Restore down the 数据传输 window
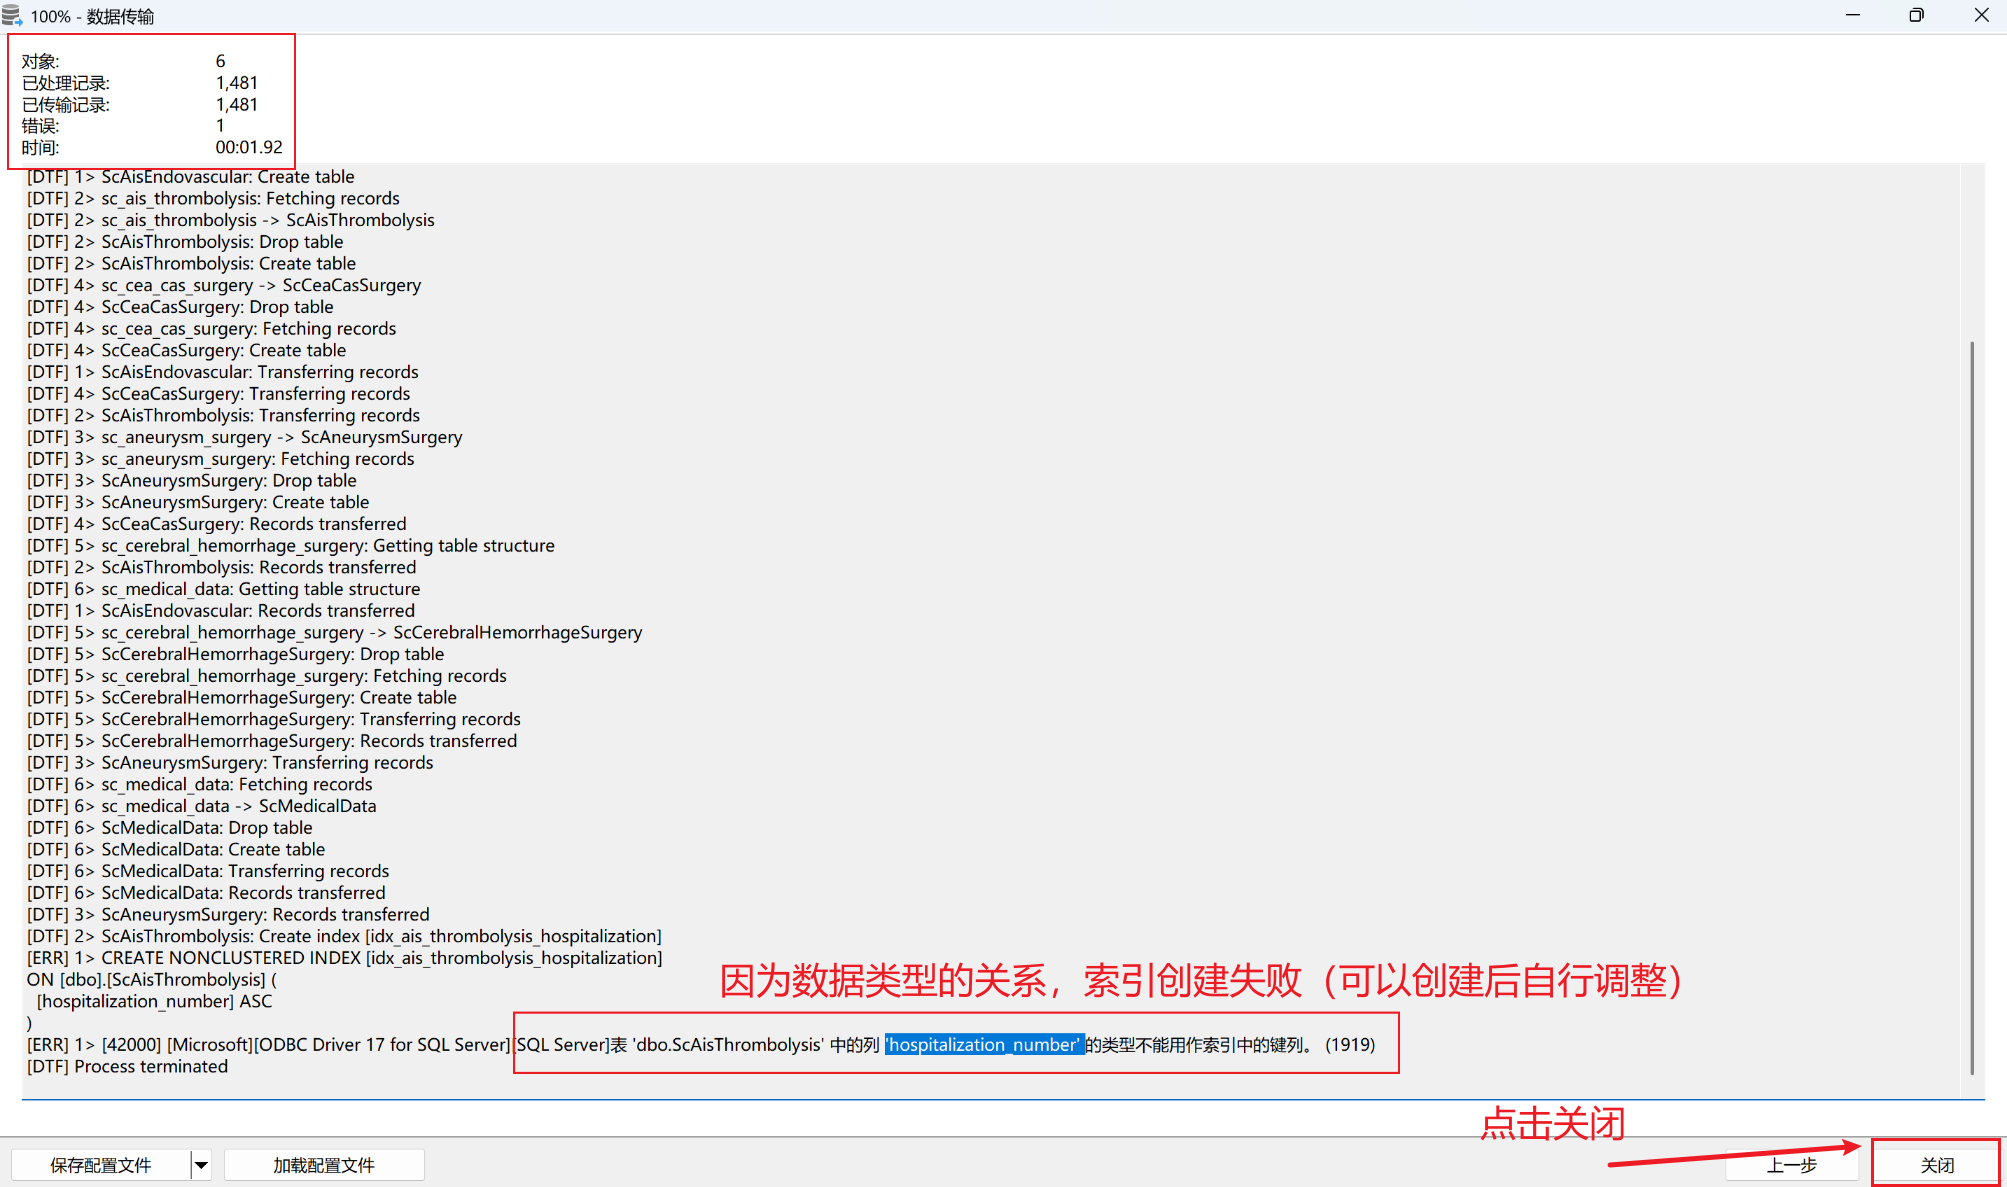The width and height of the screenshot is (2007, 1187). pos(1916,15)
